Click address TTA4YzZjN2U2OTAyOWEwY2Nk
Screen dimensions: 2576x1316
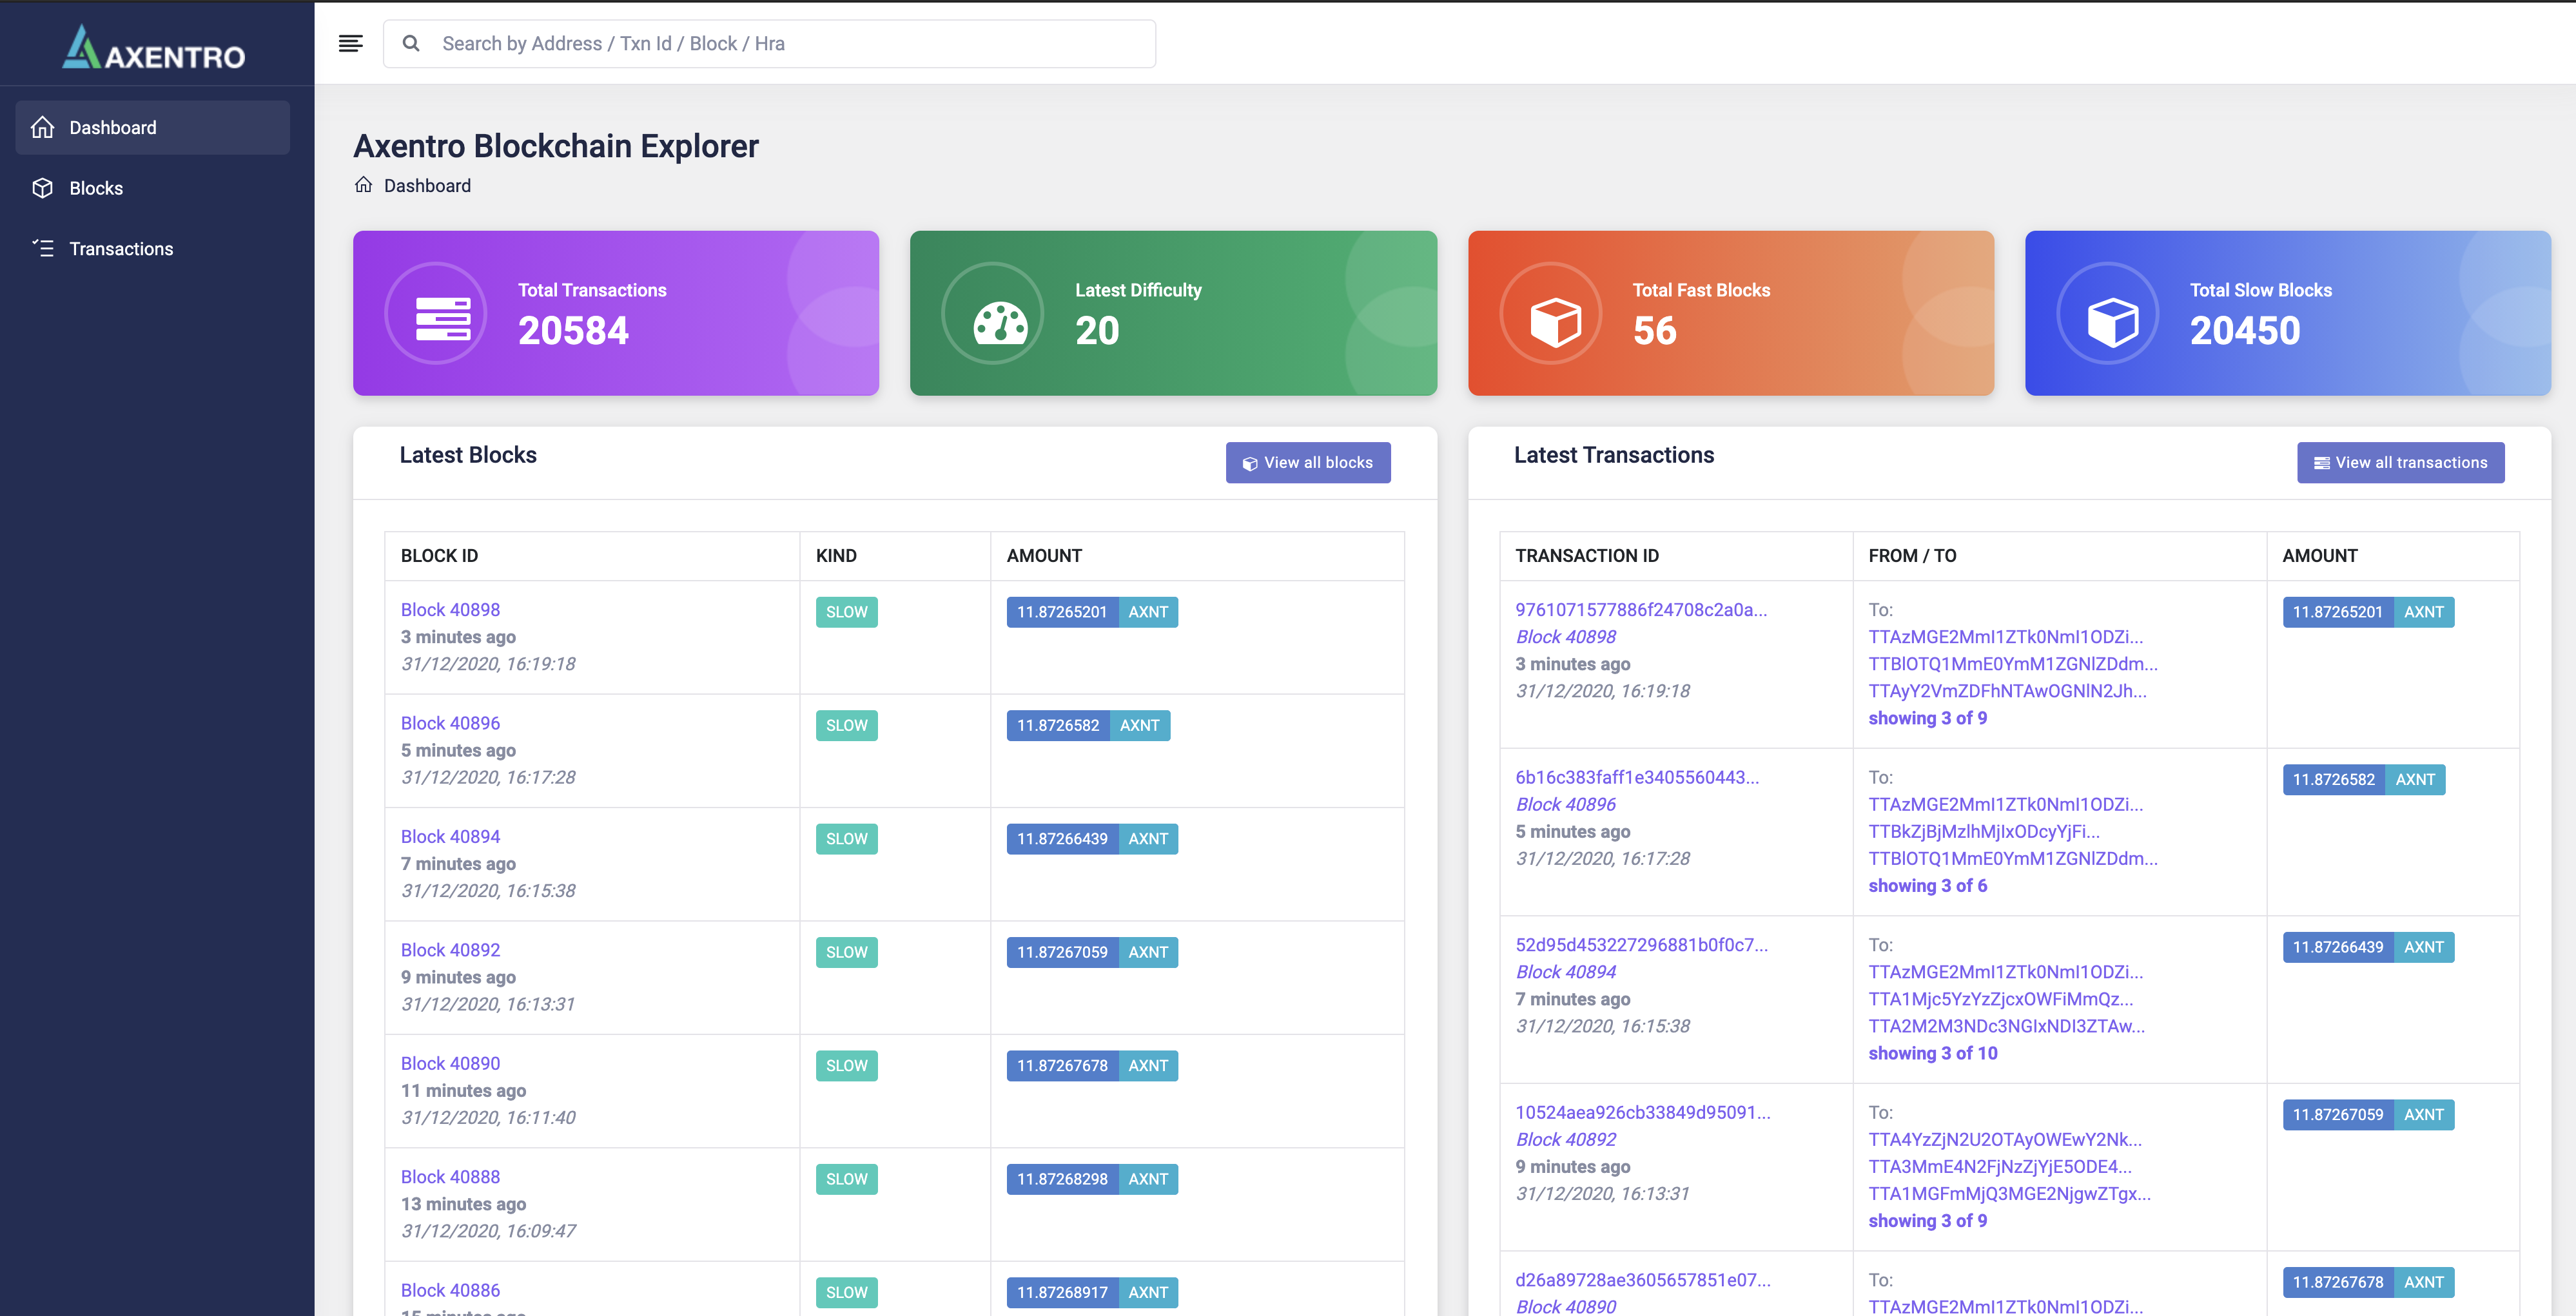[2005, 1139]
